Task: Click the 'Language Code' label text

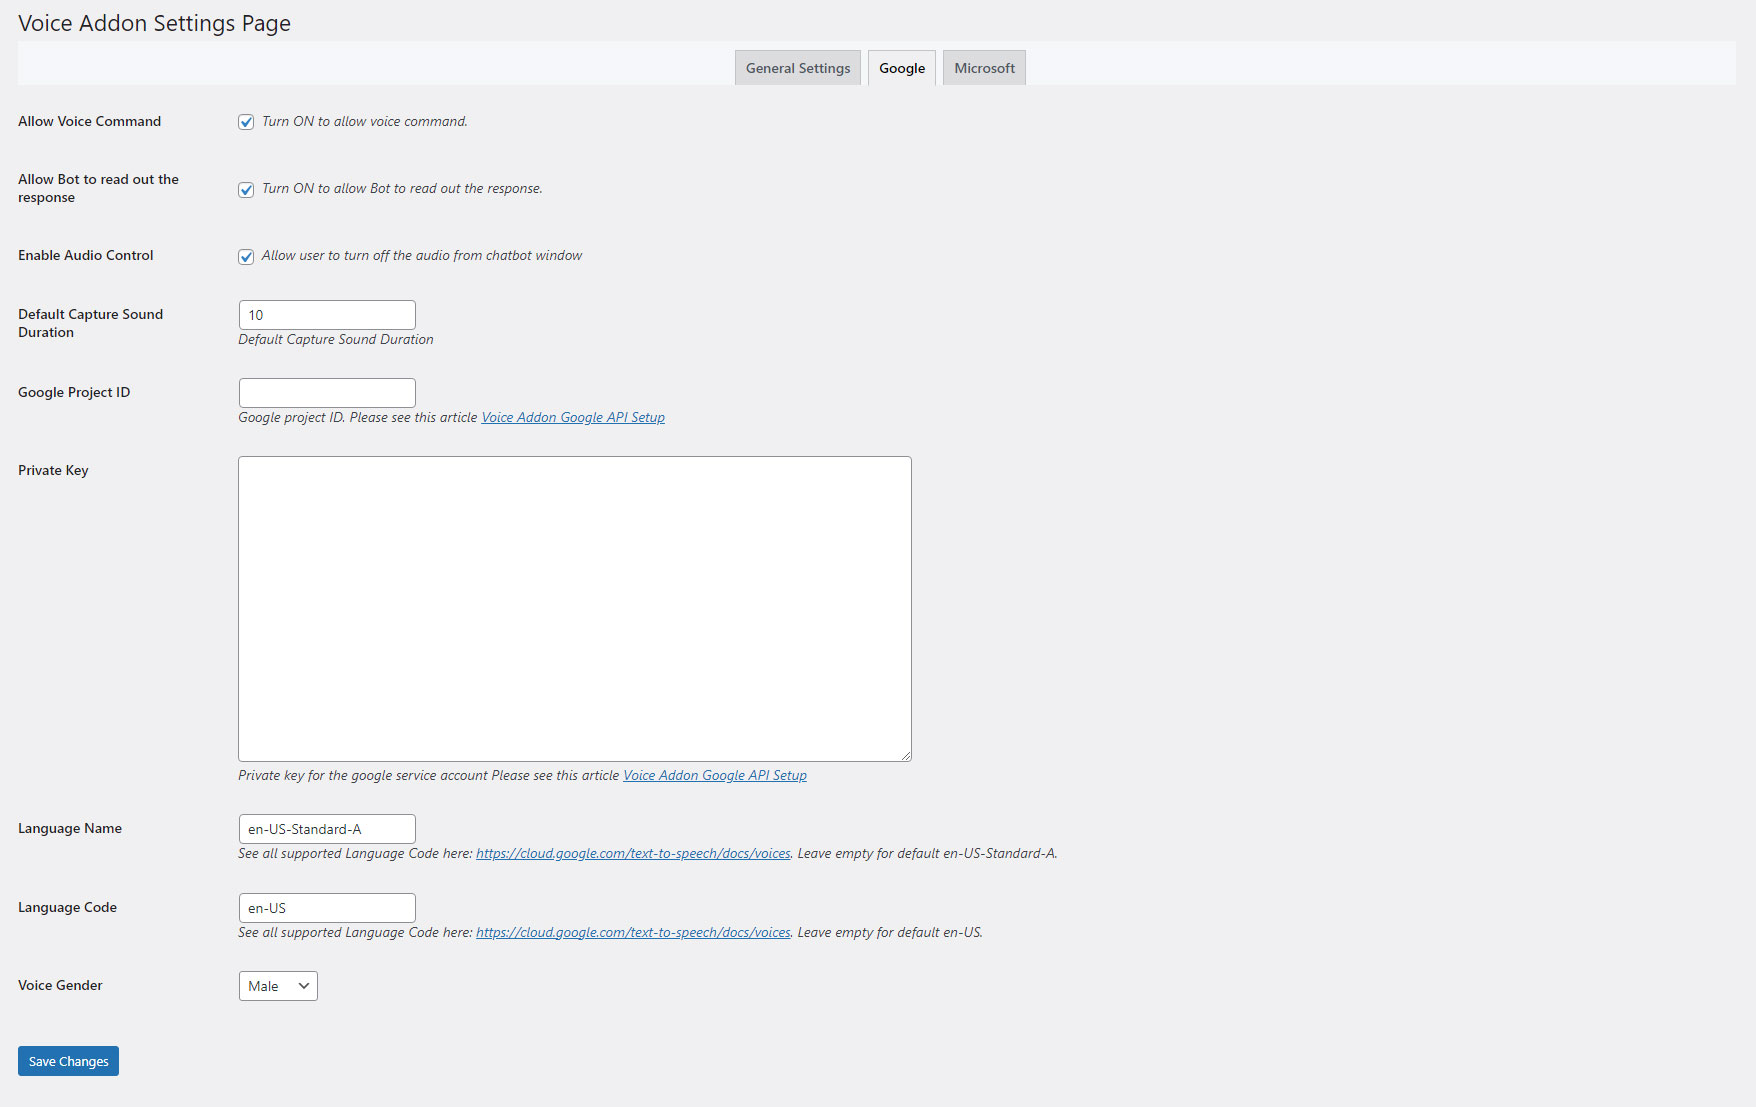Action: tap(67, 907)
